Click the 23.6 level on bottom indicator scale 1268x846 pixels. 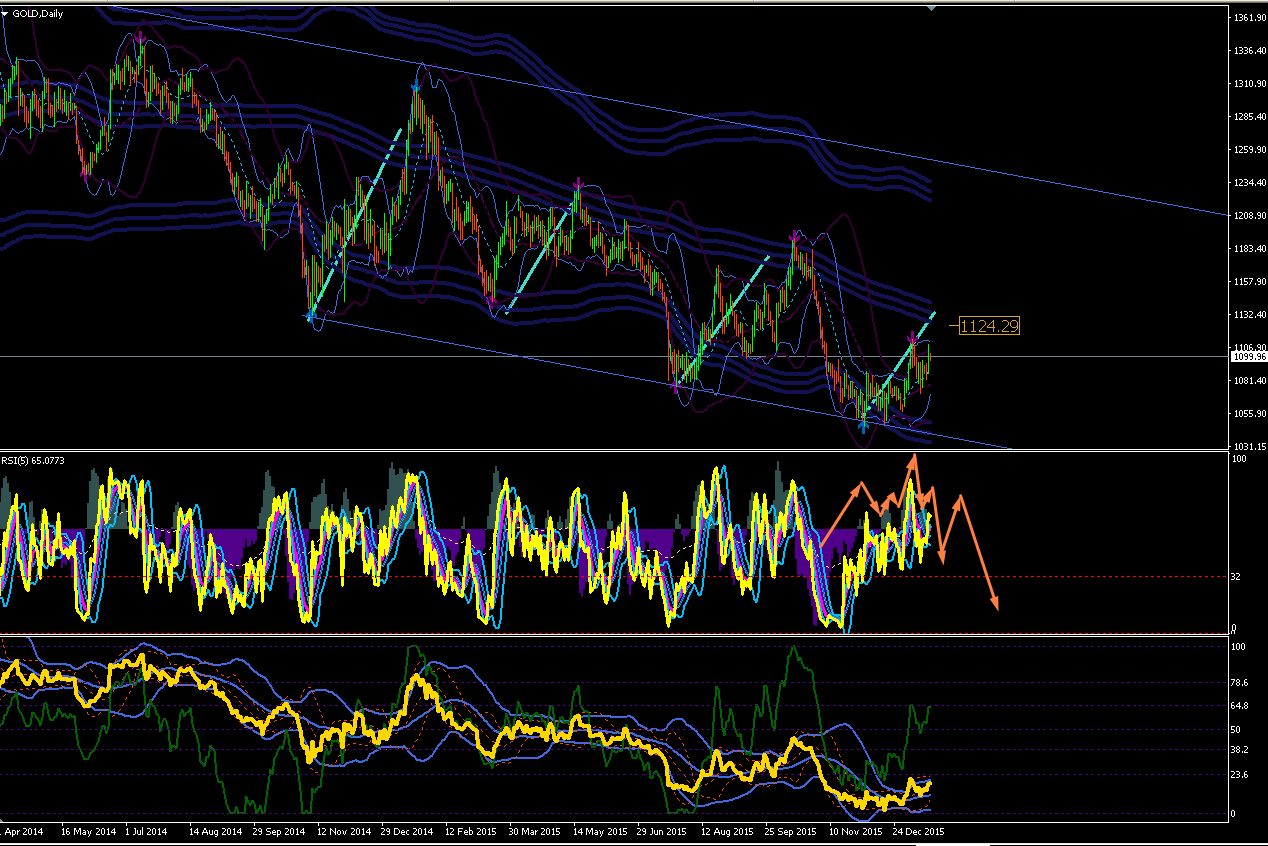point(1239,774)
